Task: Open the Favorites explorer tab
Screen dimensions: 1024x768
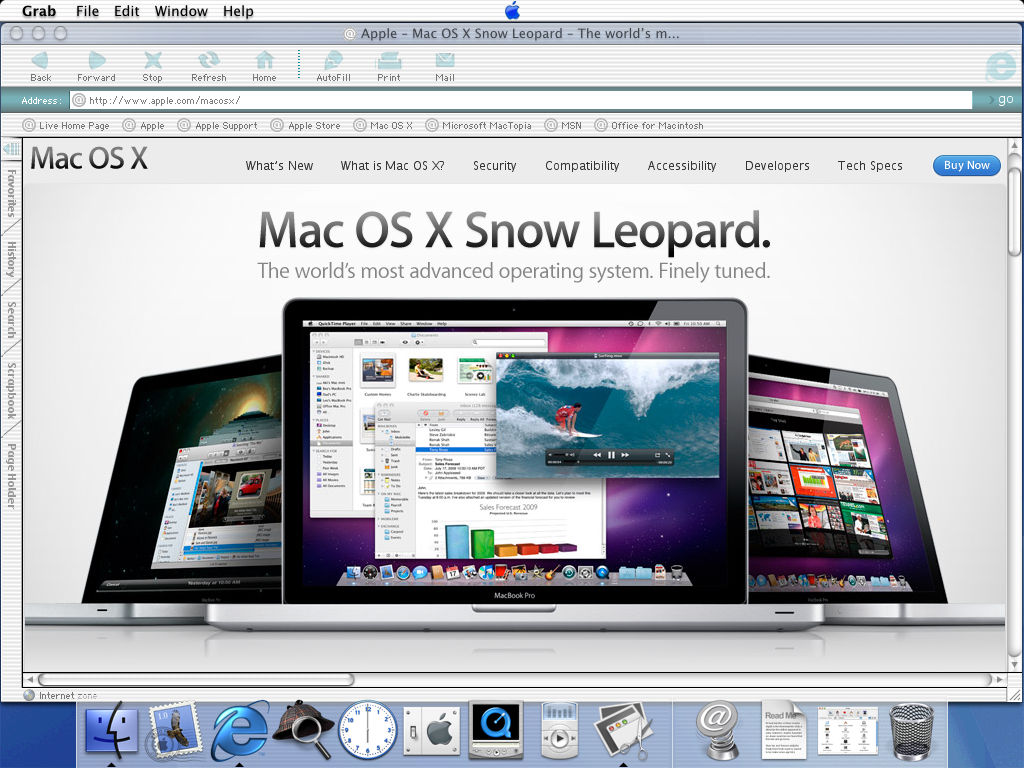Action: 11,193
